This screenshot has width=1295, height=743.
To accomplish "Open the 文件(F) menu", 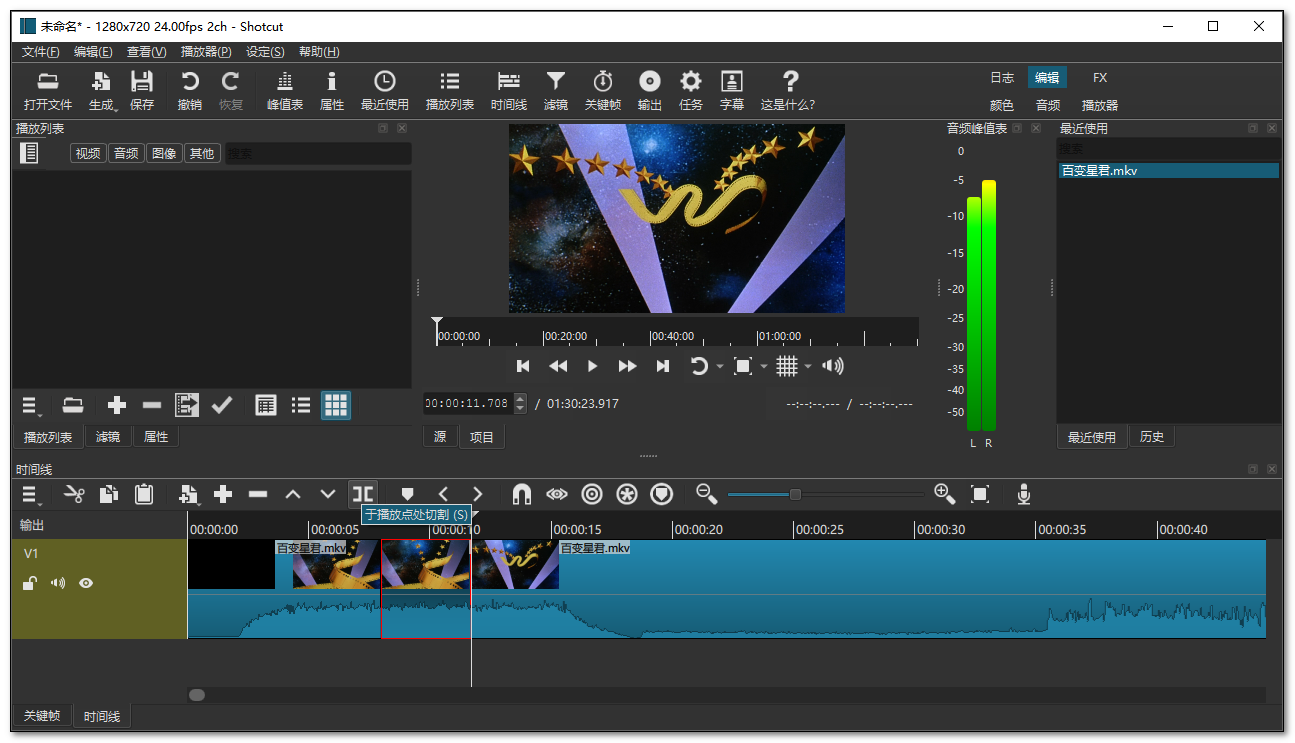I will coord(41,52).
